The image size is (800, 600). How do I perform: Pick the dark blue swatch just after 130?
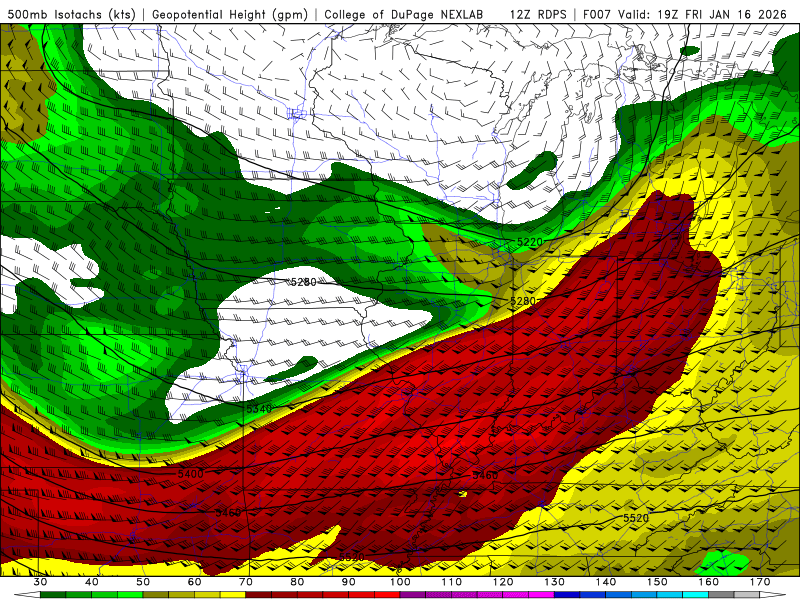pyautogui.click(x=567, y=595)
